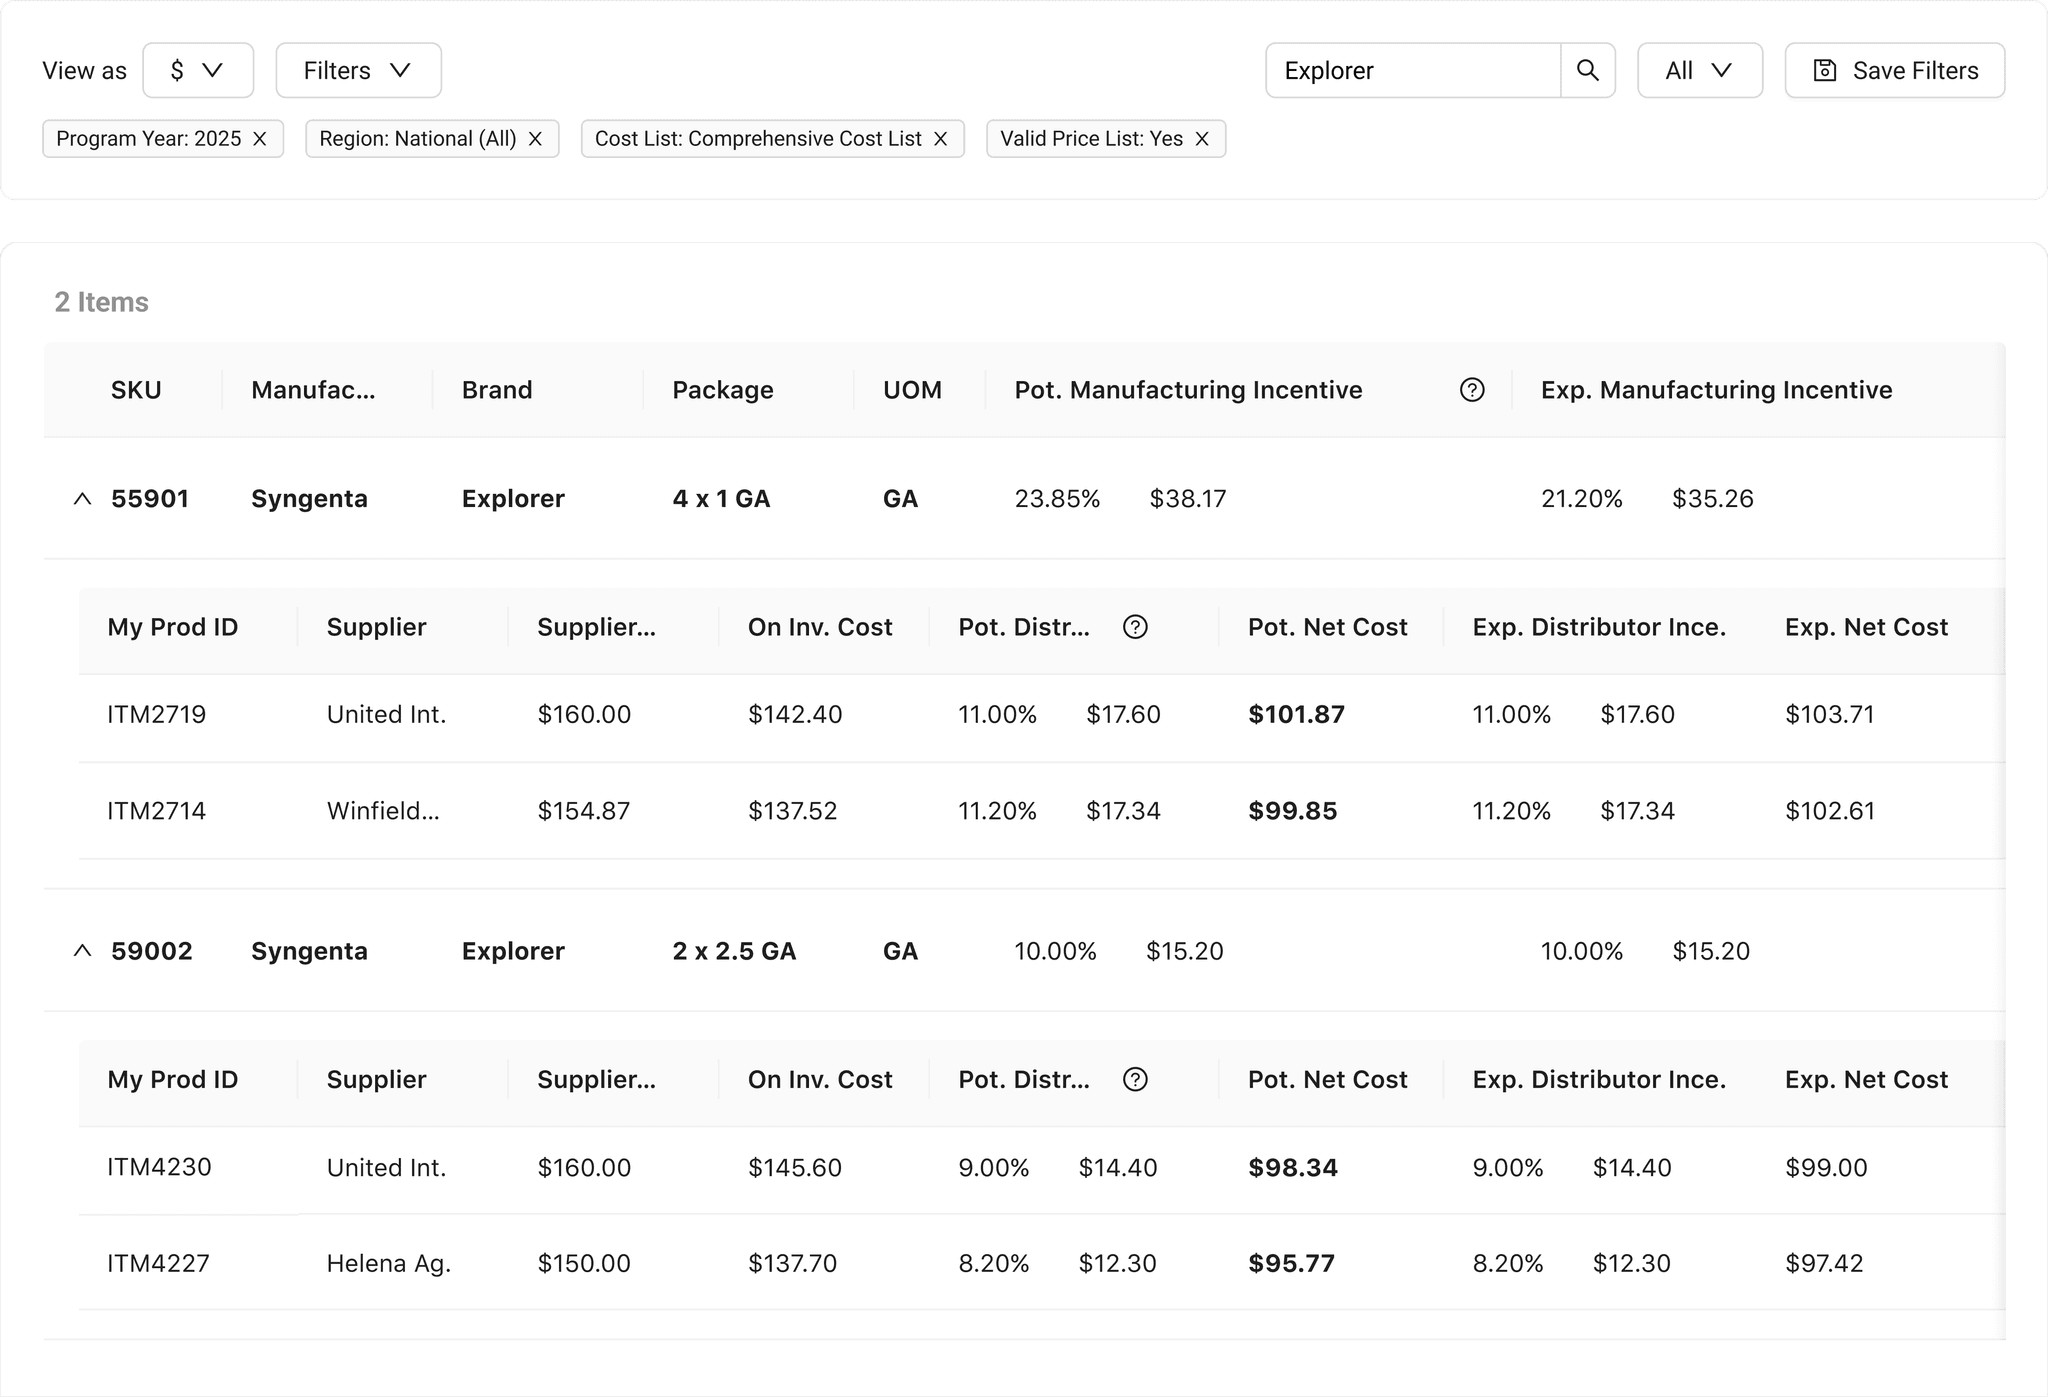Click the Save Filters button
2048x1397 pixels.
tap(1894, 70)
